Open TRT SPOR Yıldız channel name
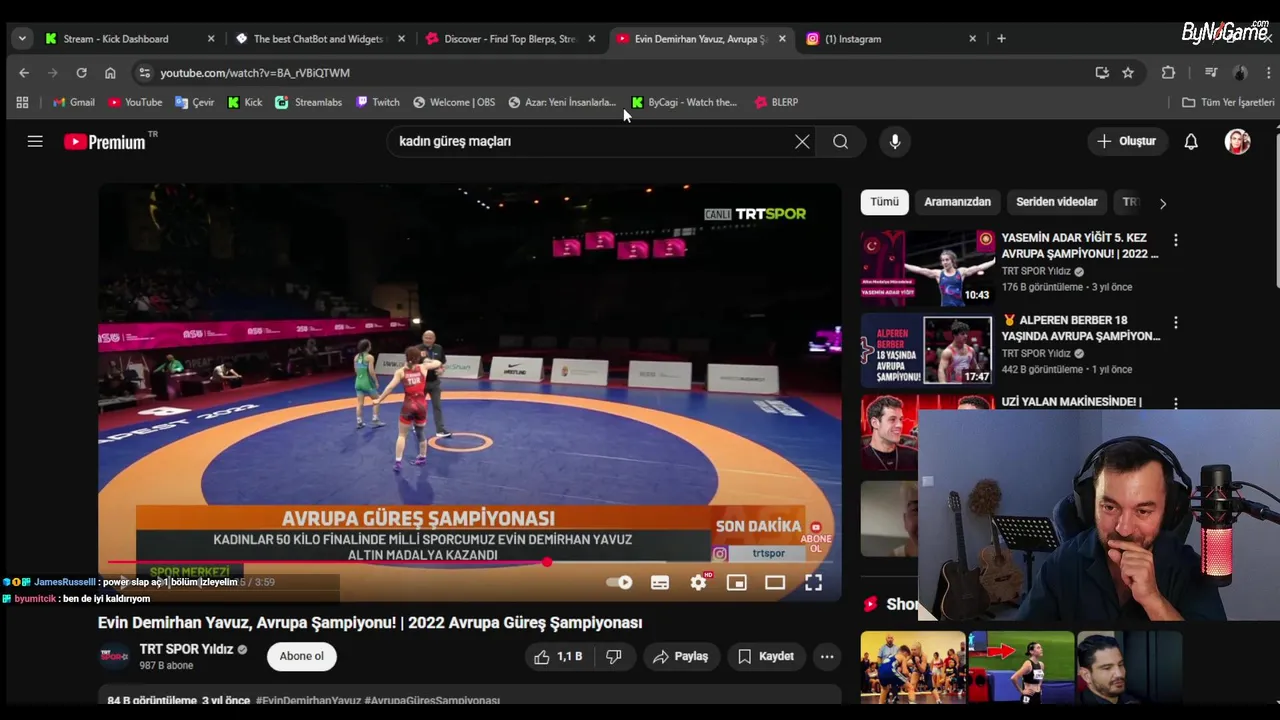This screenshot has height=720, width=1280. (x=186, y=649)
